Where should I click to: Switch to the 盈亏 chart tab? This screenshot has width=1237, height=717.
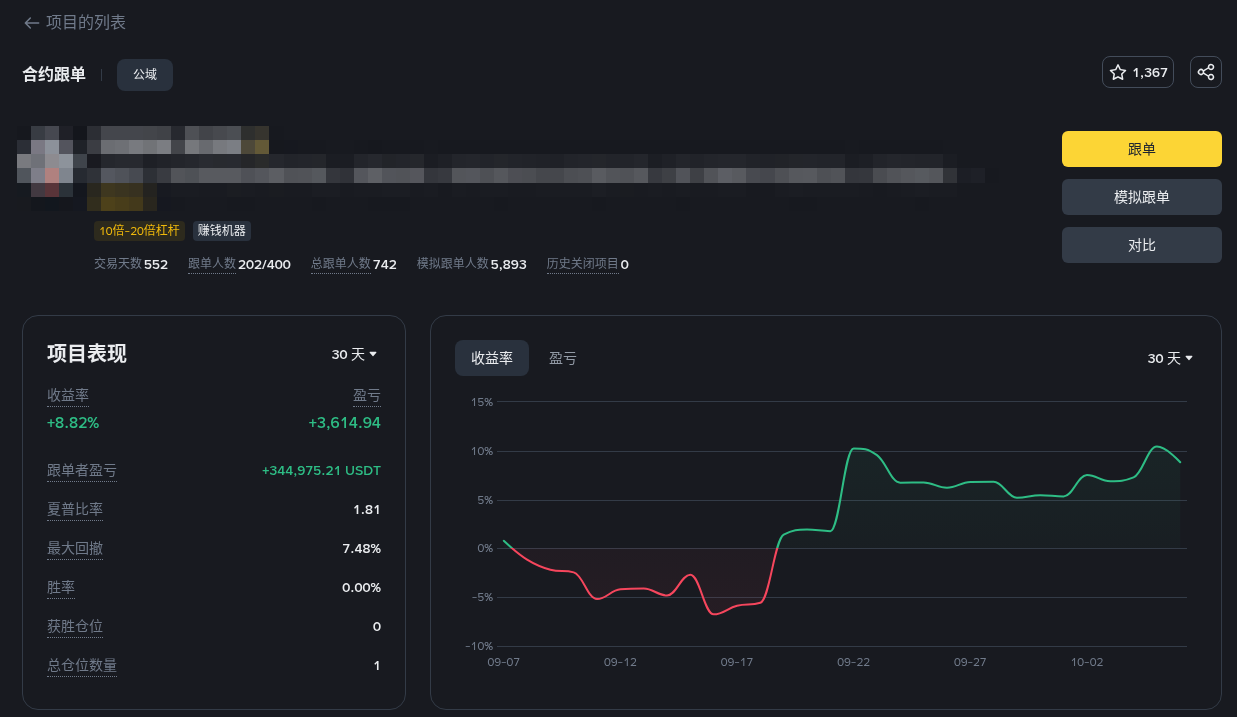[x=563, y=358]
